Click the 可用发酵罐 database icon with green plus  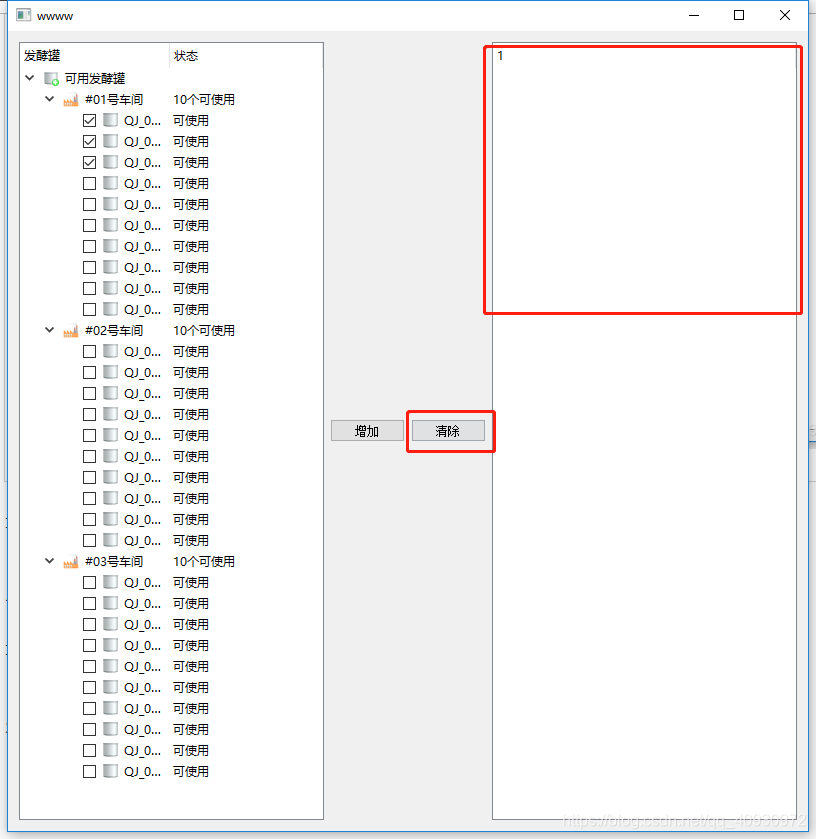(50, 78)
